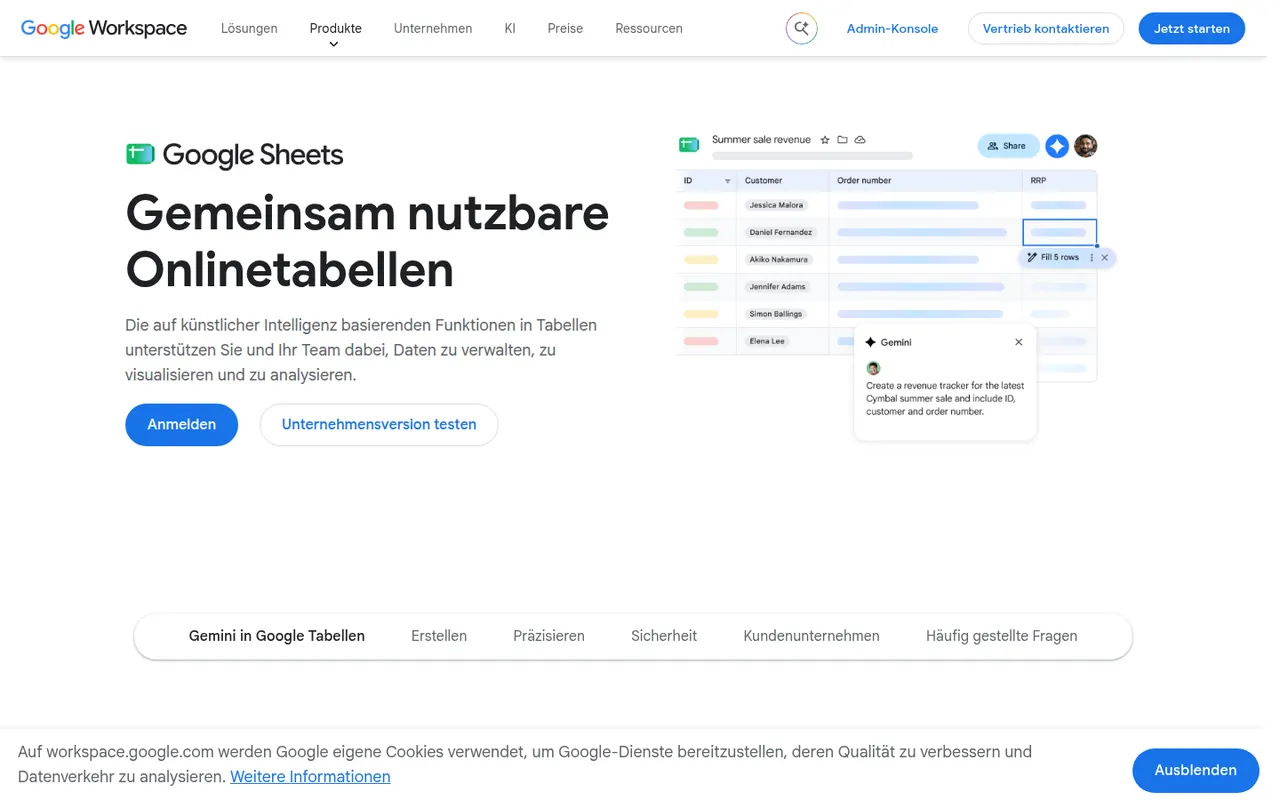Click the folder icon beside Summer sale revenue
This screenshot has width=1280, height=800.
pyautogui.click(x=842, y=140)
